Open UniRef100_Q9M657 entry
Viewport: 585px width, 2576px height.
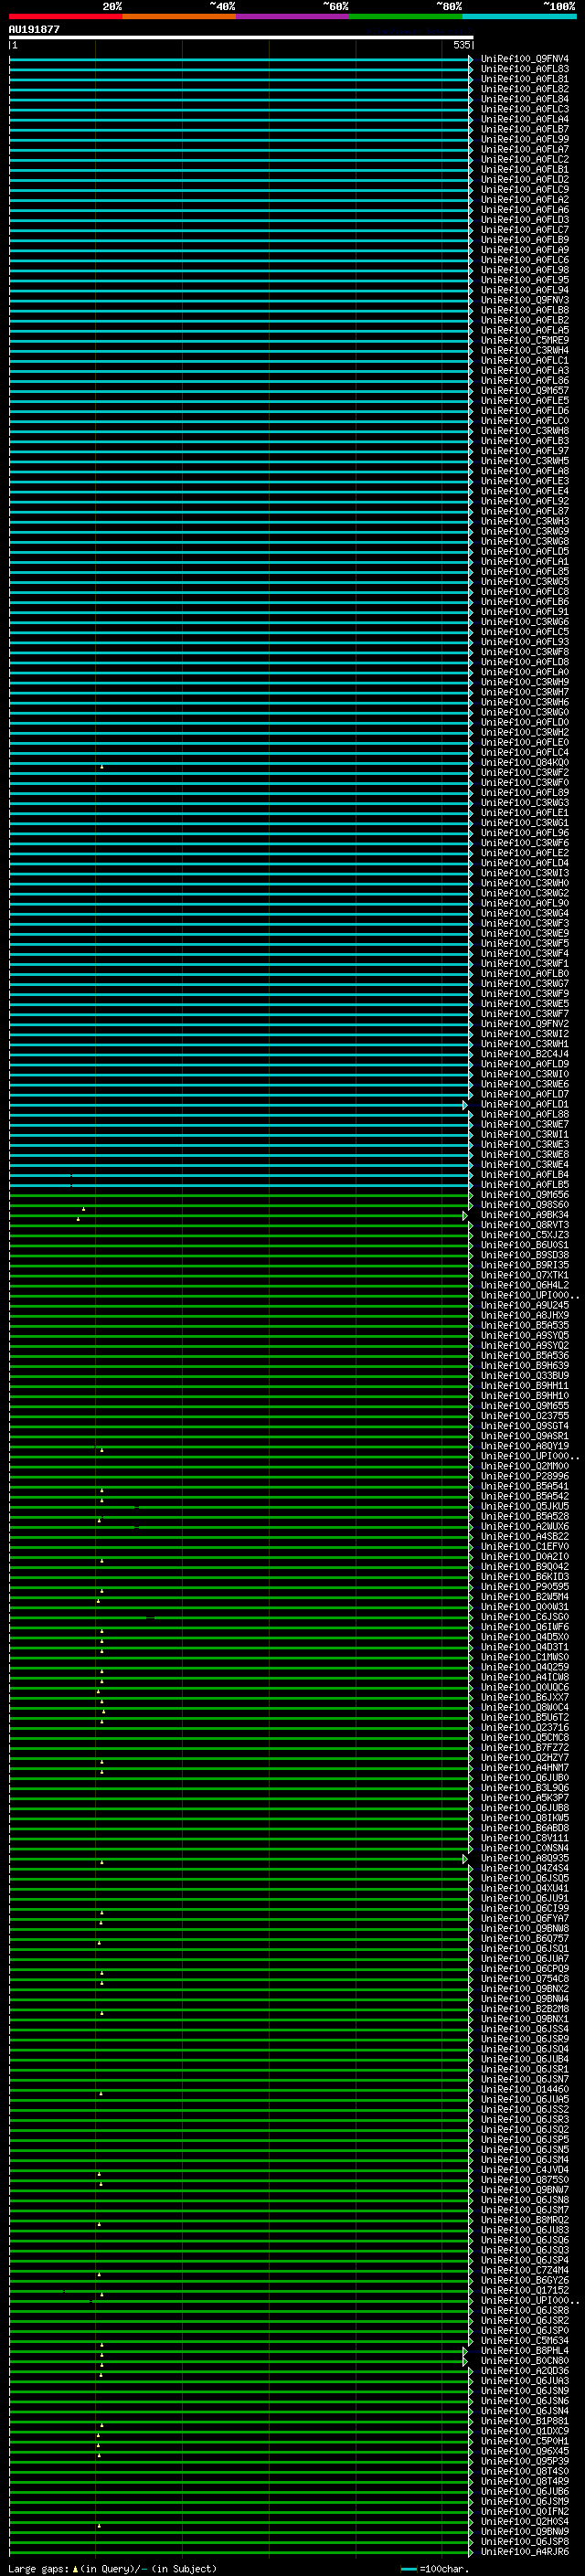[524, 391]
